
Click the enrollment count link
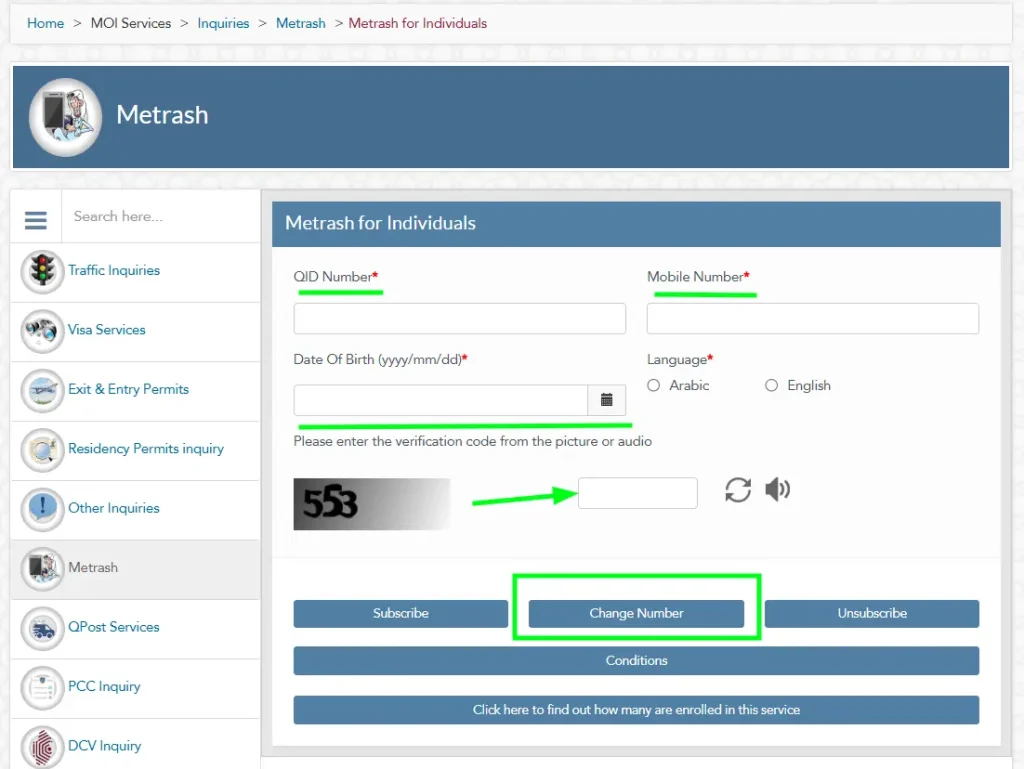click(636, 710)
